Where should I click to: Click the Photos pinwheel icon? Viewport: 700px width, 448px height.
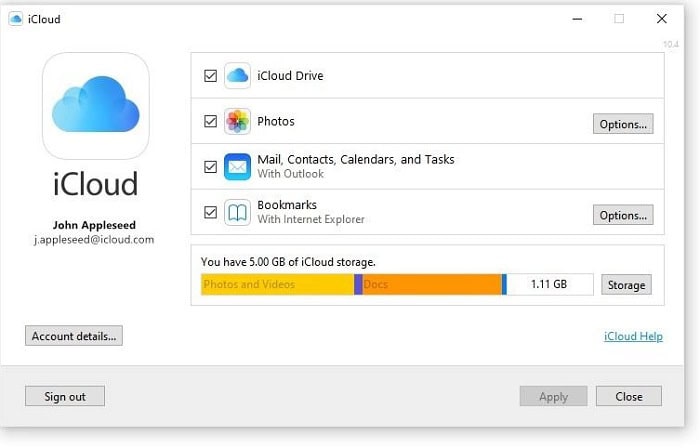tap(237, 121)
